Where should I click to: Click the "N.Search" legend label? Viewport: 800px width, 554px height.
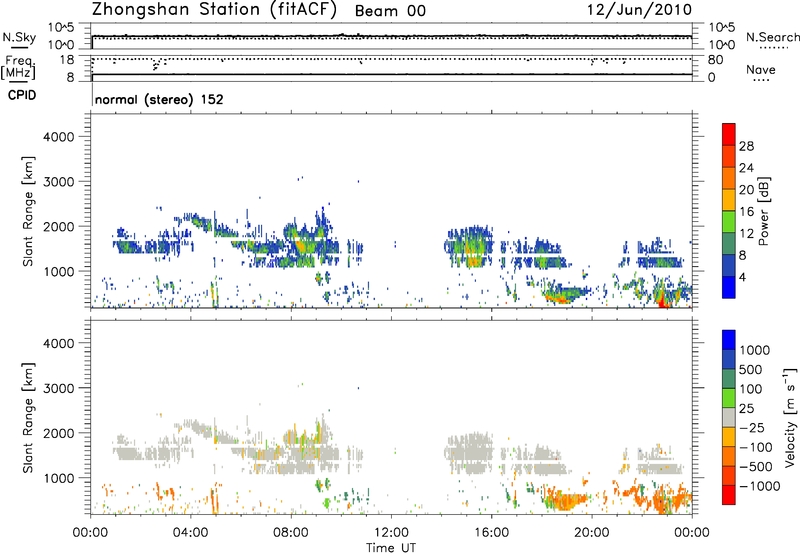click(x=772, y=37)
